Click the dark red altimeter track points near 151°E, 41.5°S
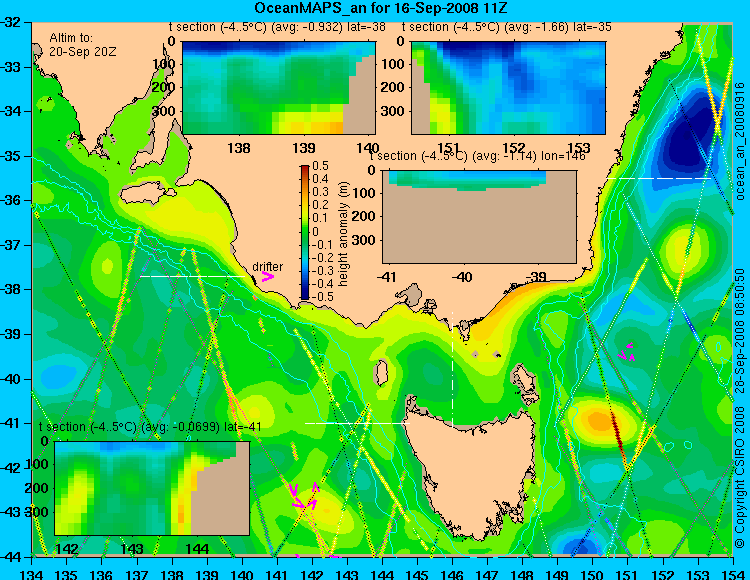Image resolution: width=750 pixels, height=580 pixels. tap(618, 437)
